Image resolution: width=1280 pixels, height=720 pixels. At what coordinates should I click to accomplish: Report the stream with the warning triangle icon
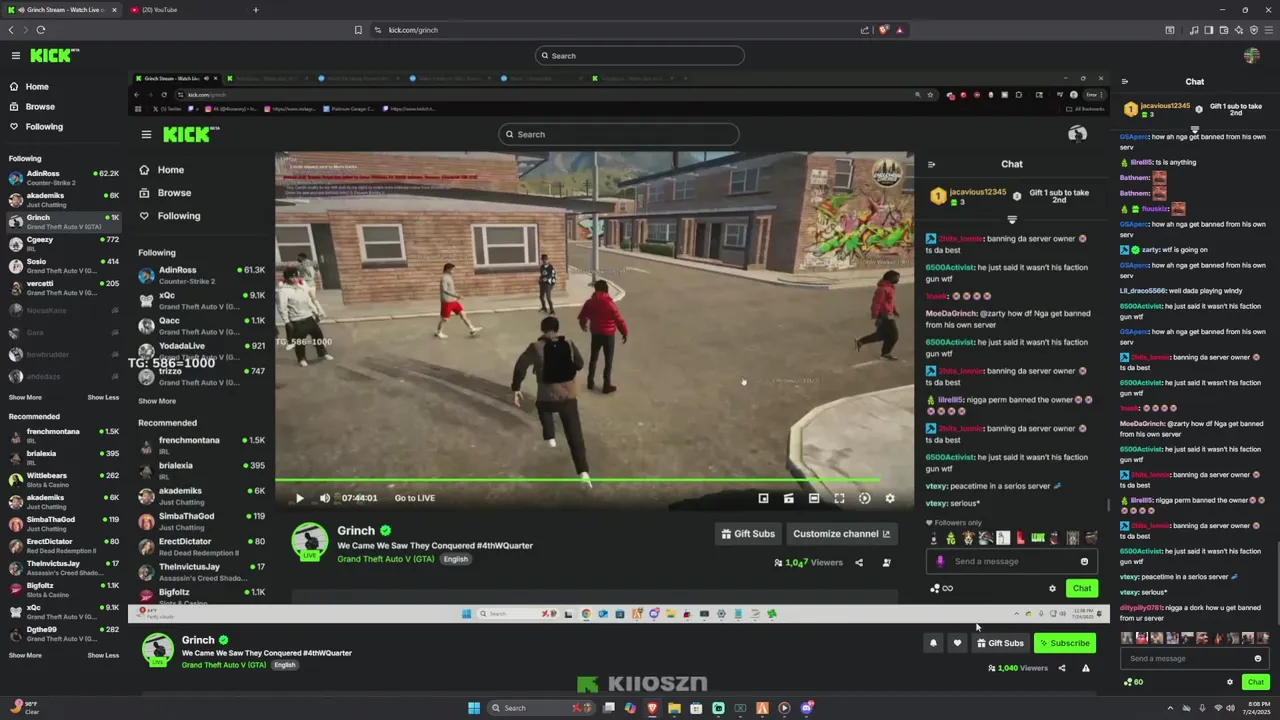(1086, 668)
